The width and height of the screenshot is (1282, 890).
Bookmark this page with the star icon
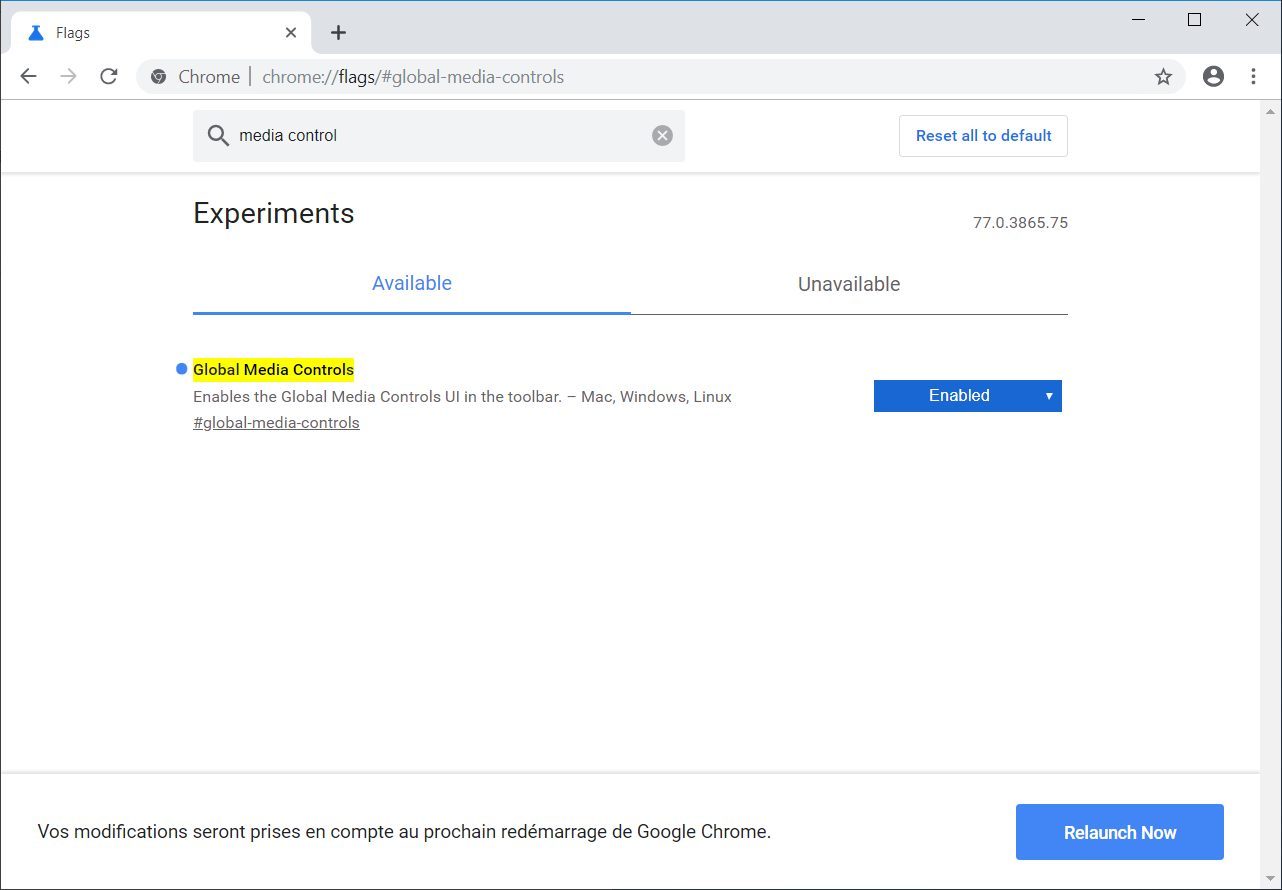pos(1163,77)
